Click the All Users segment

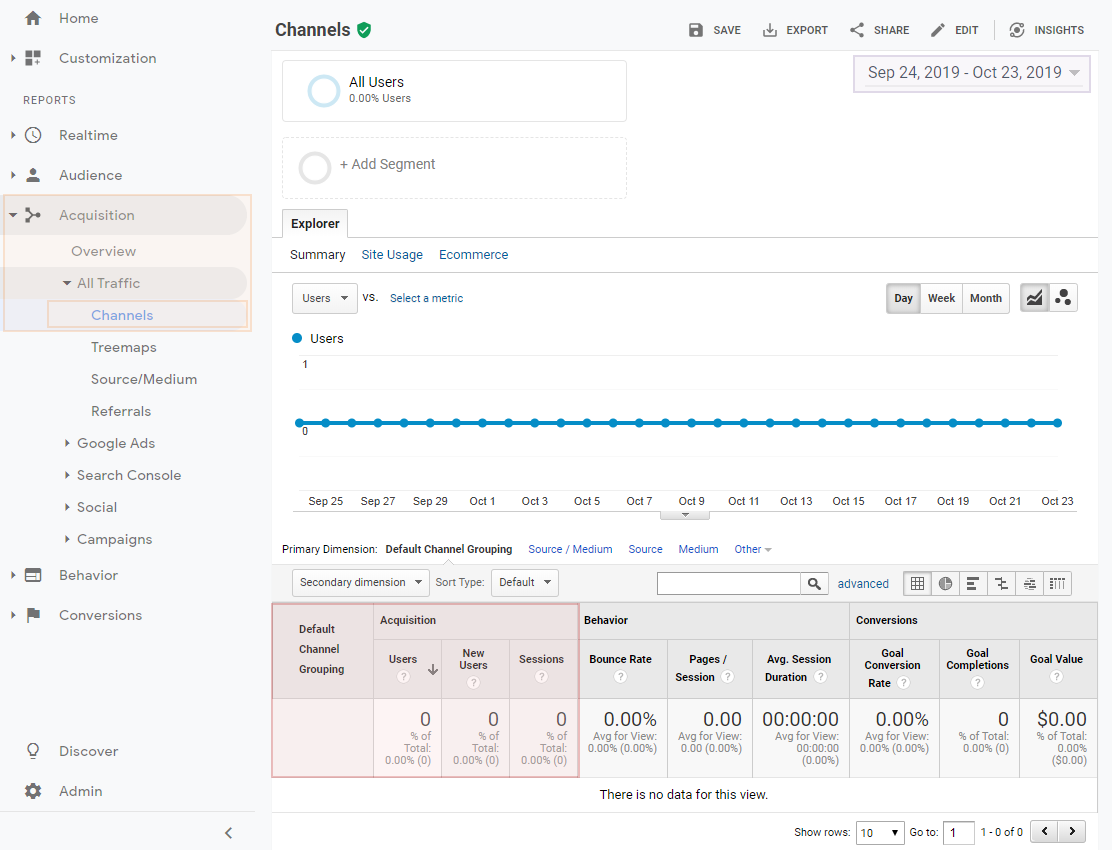click(x=454, y=91)
